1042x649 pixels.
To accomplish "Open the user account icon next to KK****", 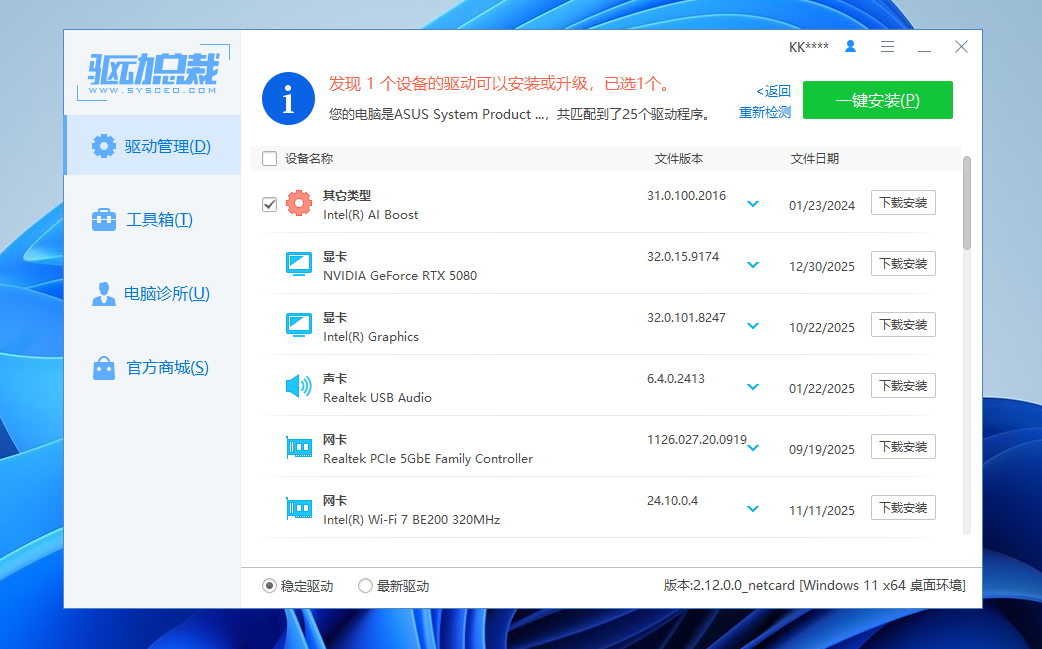I will [850, 46].
